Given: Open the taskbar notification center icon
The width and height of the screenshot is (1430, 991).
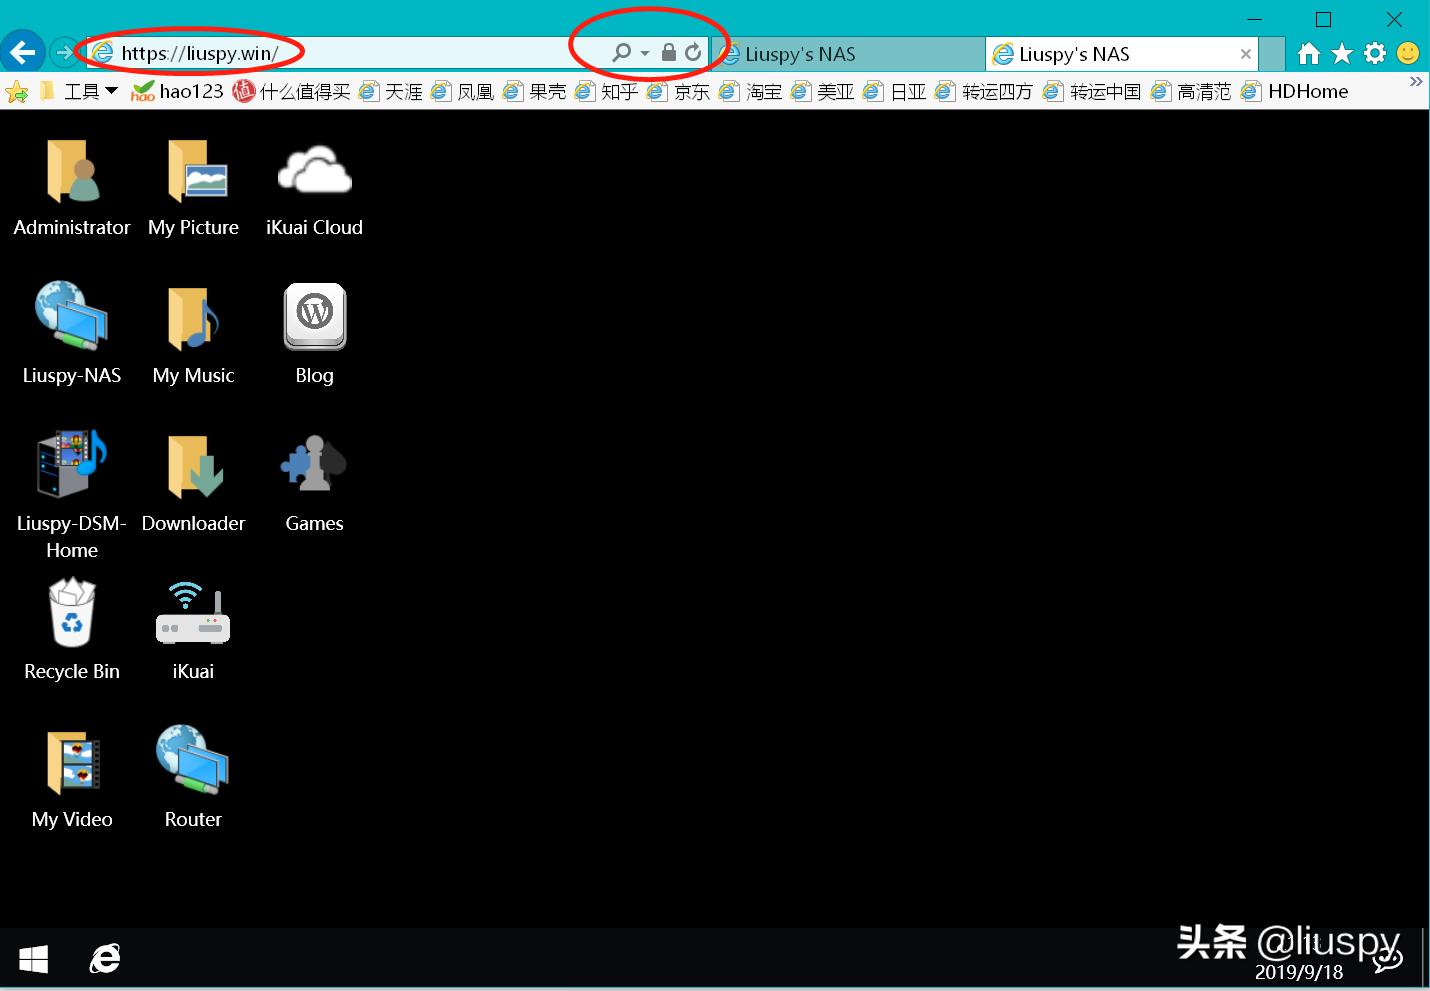Looking at the screenshot, I should tap(1388, 960).
